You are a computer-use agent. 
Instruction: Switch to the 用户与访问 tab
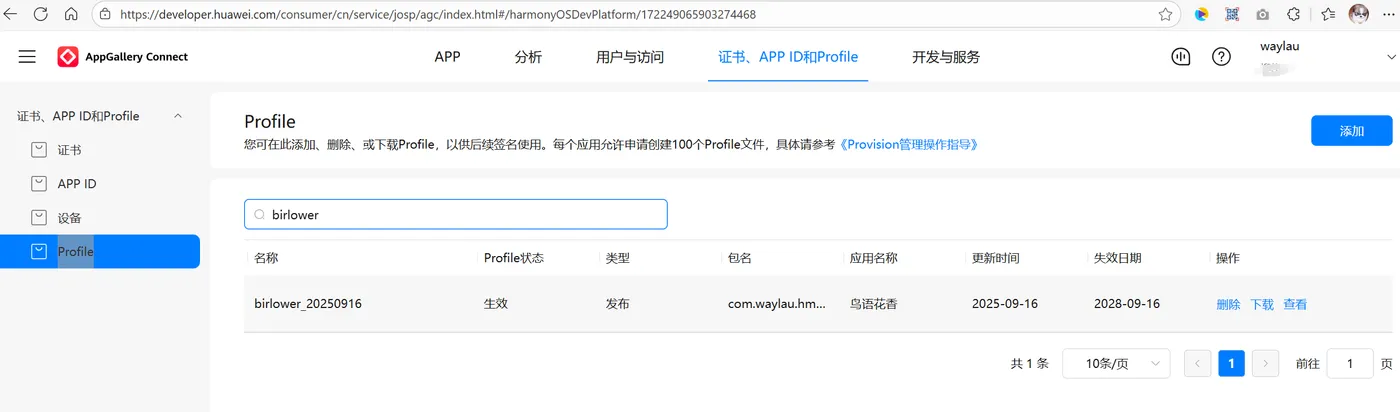pos(630,57)
